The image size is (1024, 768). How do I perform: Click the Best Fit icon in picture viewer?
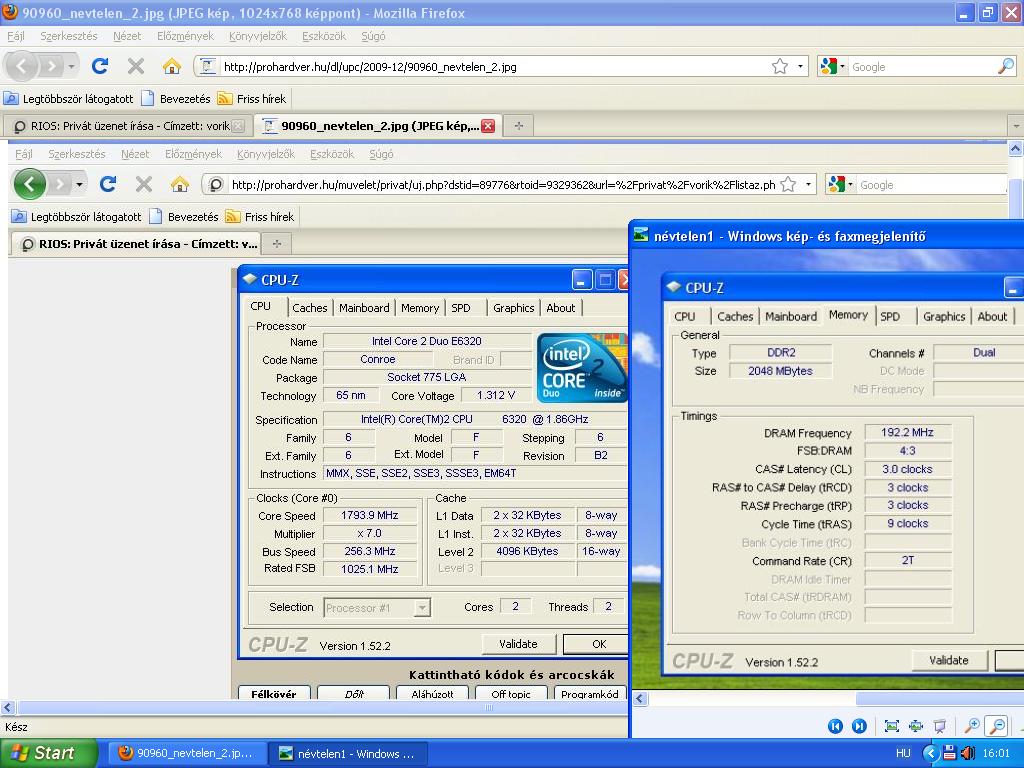891,726
